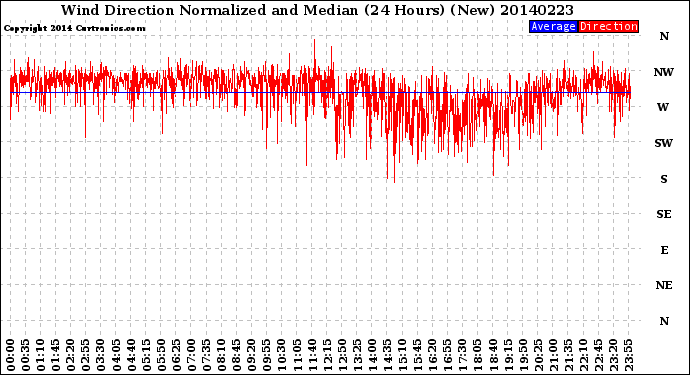Click the 22:45 time label
The width and height of the screenshot is (690, 375).
(598, 355)
